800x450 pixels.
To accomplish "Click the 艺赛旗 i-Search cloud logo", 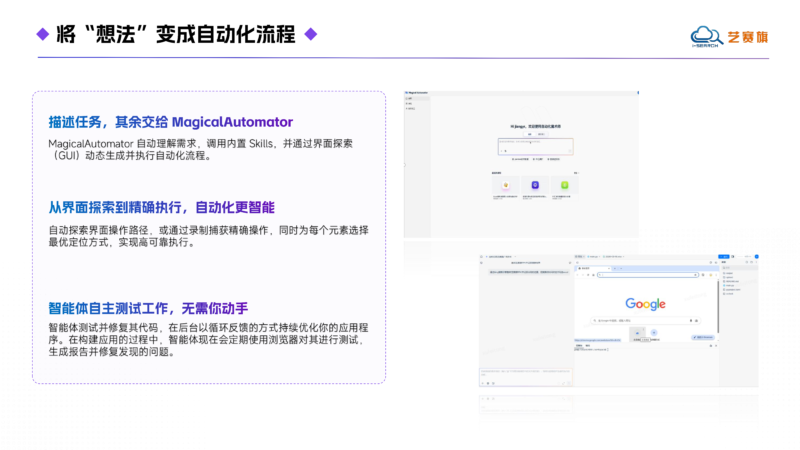I will tap(730, 37).
